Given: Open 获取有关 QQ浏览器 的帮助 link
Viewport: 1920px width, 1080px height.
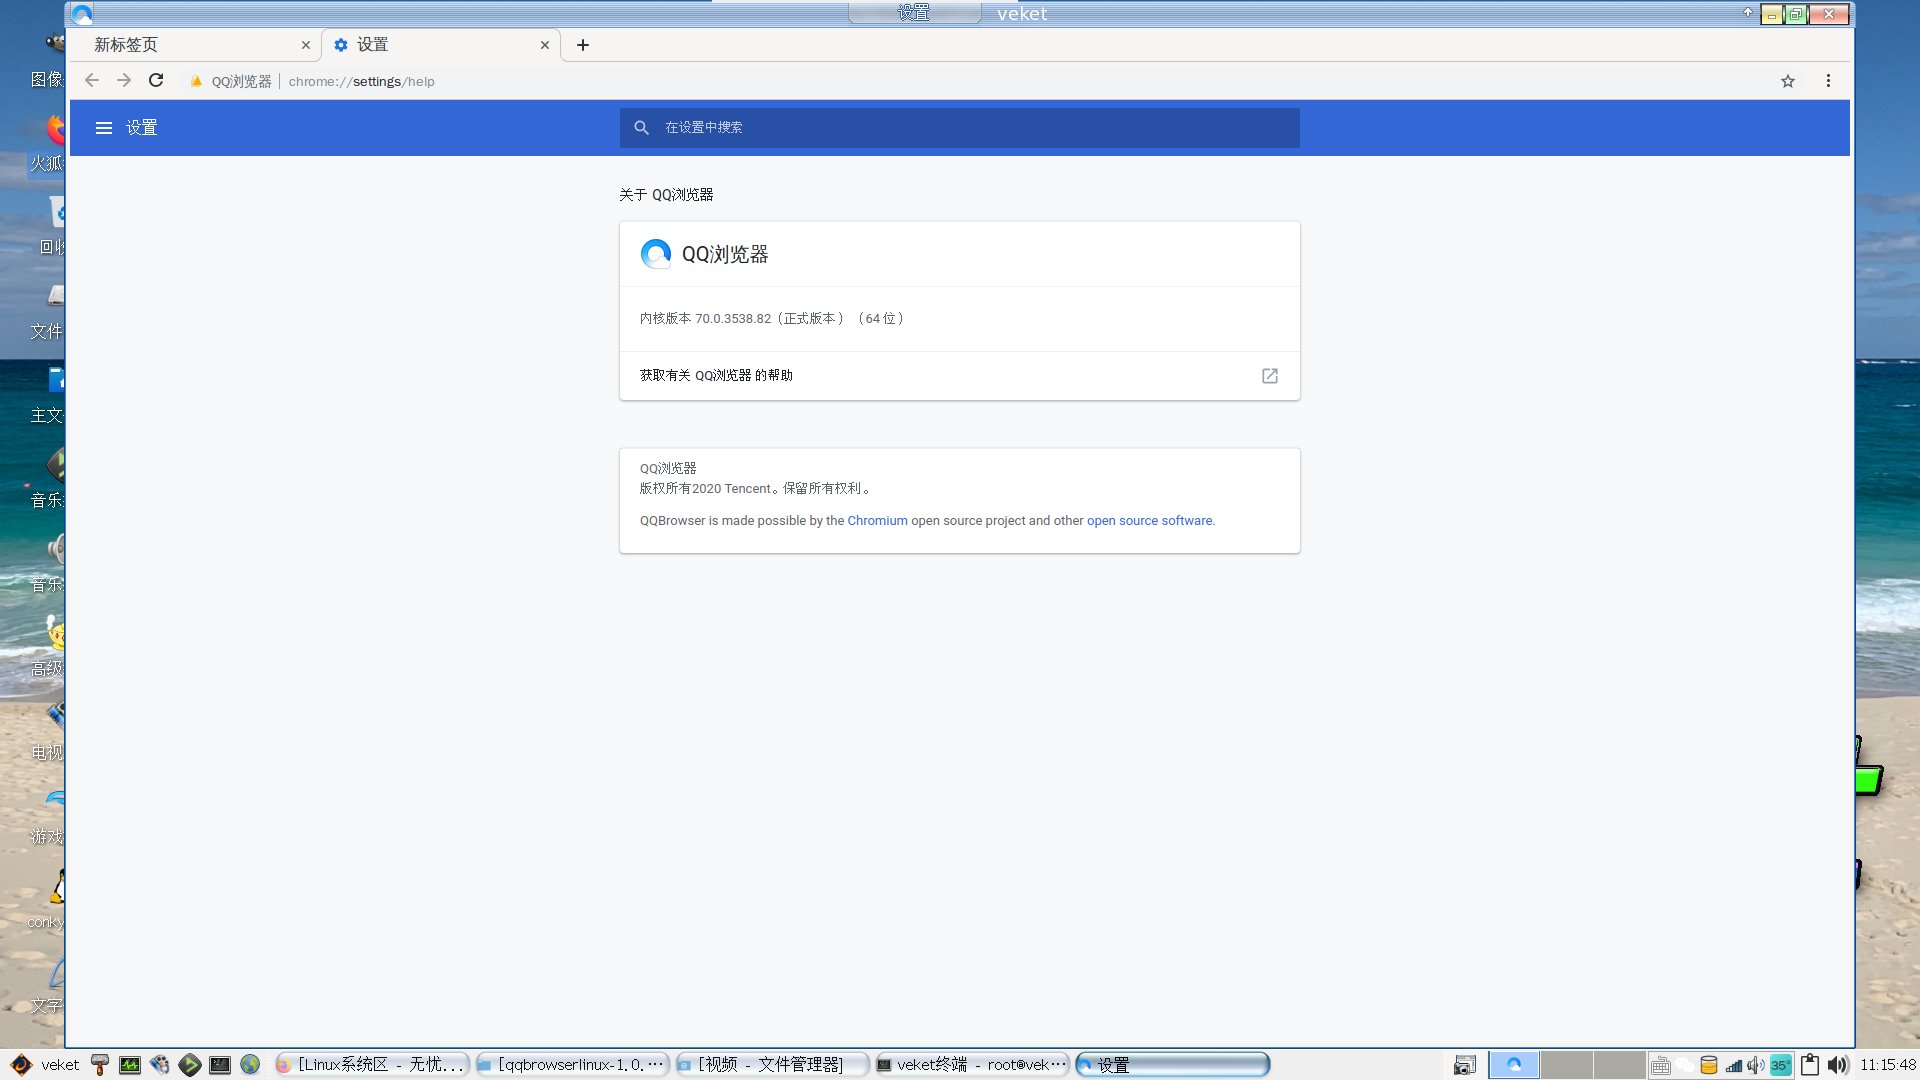Looking at the screenshot, I should point(960,376).
